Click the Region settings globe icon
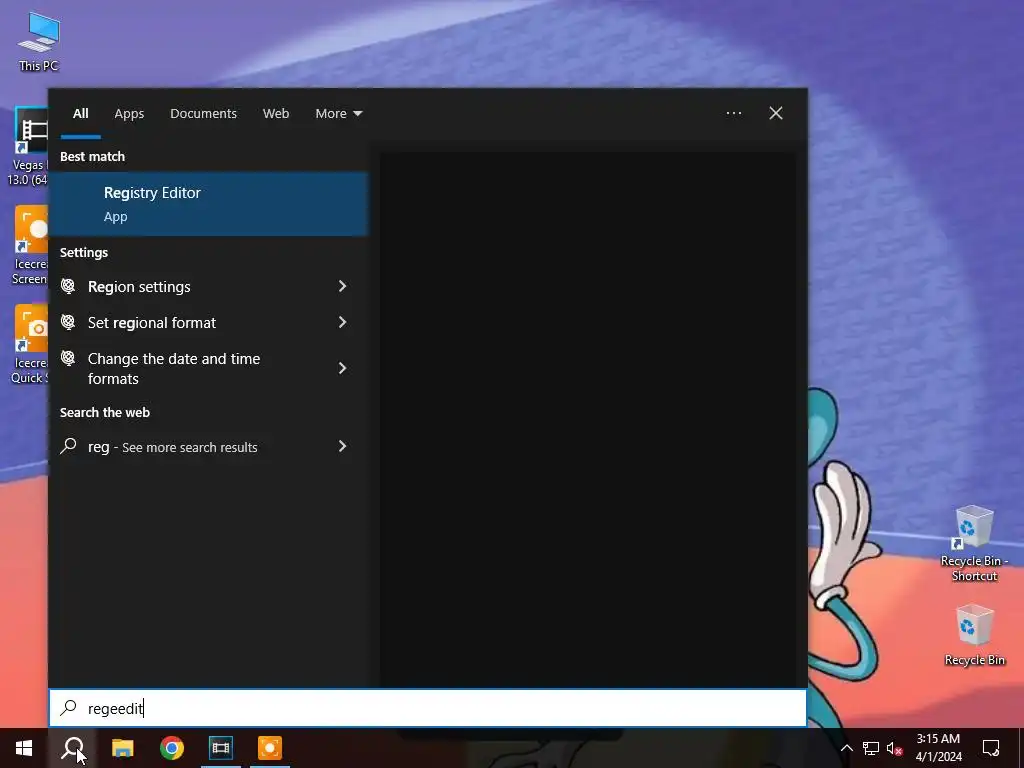This screenshot has height=768, width=1024. click(x=68, y=285)
